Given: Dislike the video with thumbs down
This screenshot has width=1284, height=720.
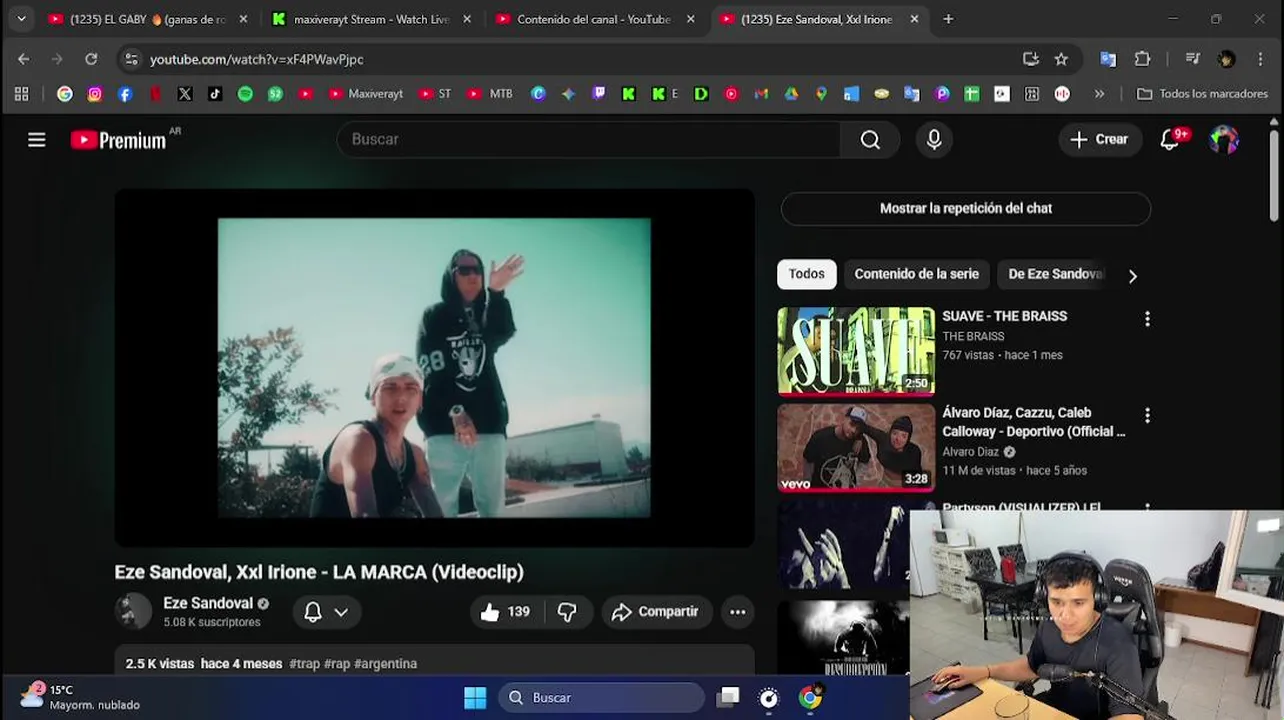Looking at the screenshot, I should click(x=567, y=612).
